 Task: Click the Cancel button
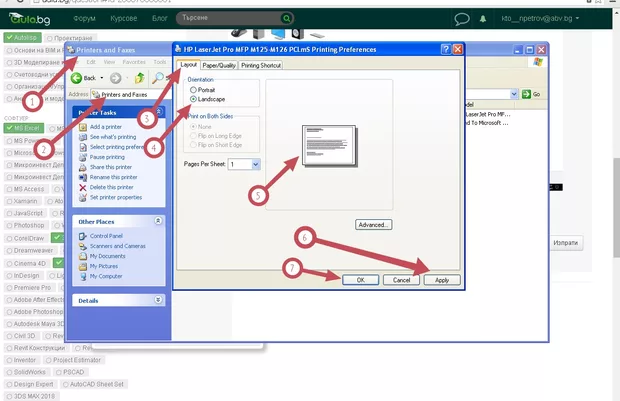click(x=401, y=280)
